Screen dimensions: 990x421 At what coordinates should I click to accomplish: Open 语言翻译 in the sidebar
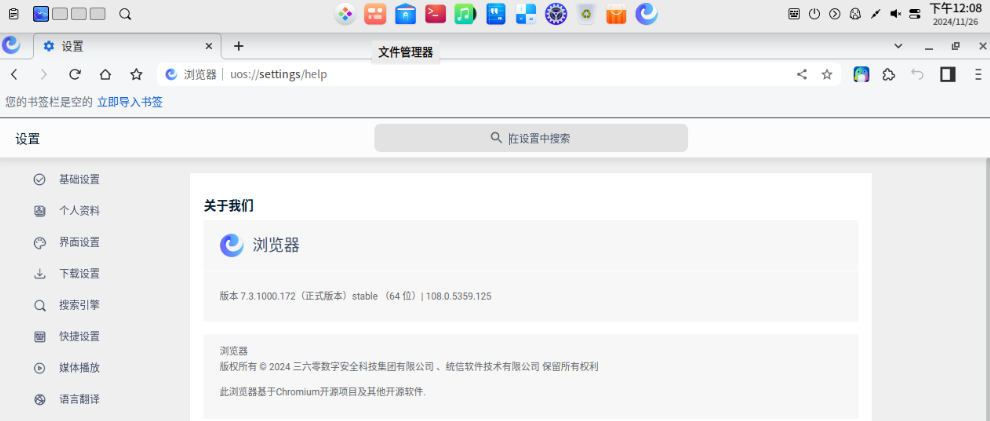point(80,400)
